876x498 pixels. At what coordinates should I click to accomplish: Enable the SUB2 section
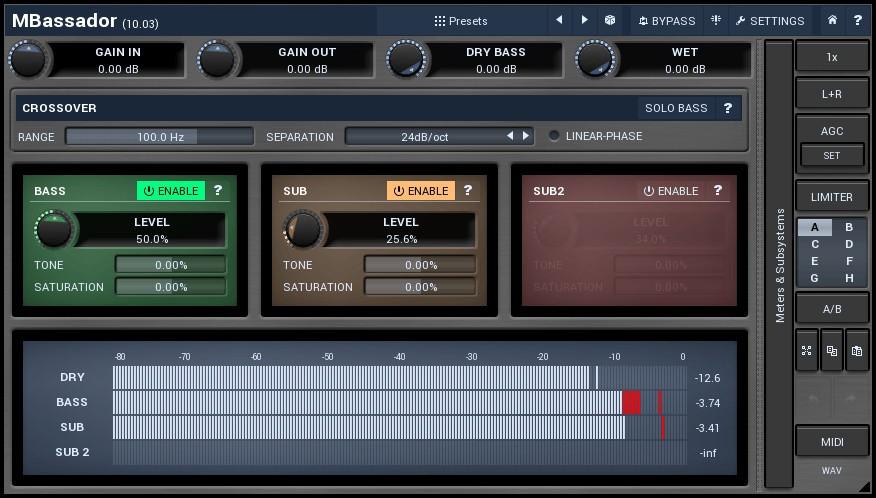tap(670, 191)
